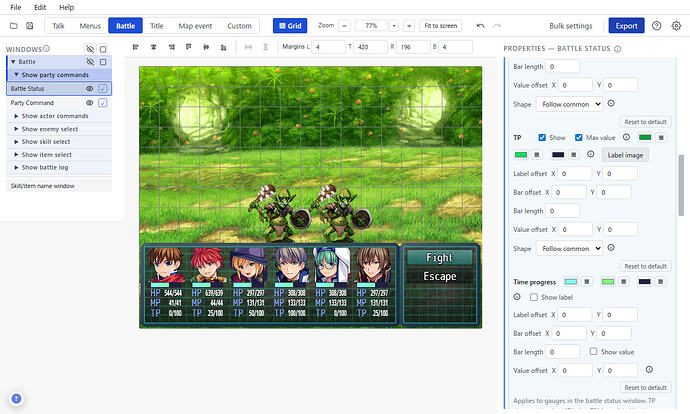Uncheck TP Max value checkbox

pyautogui.click(x=579, y=138)
